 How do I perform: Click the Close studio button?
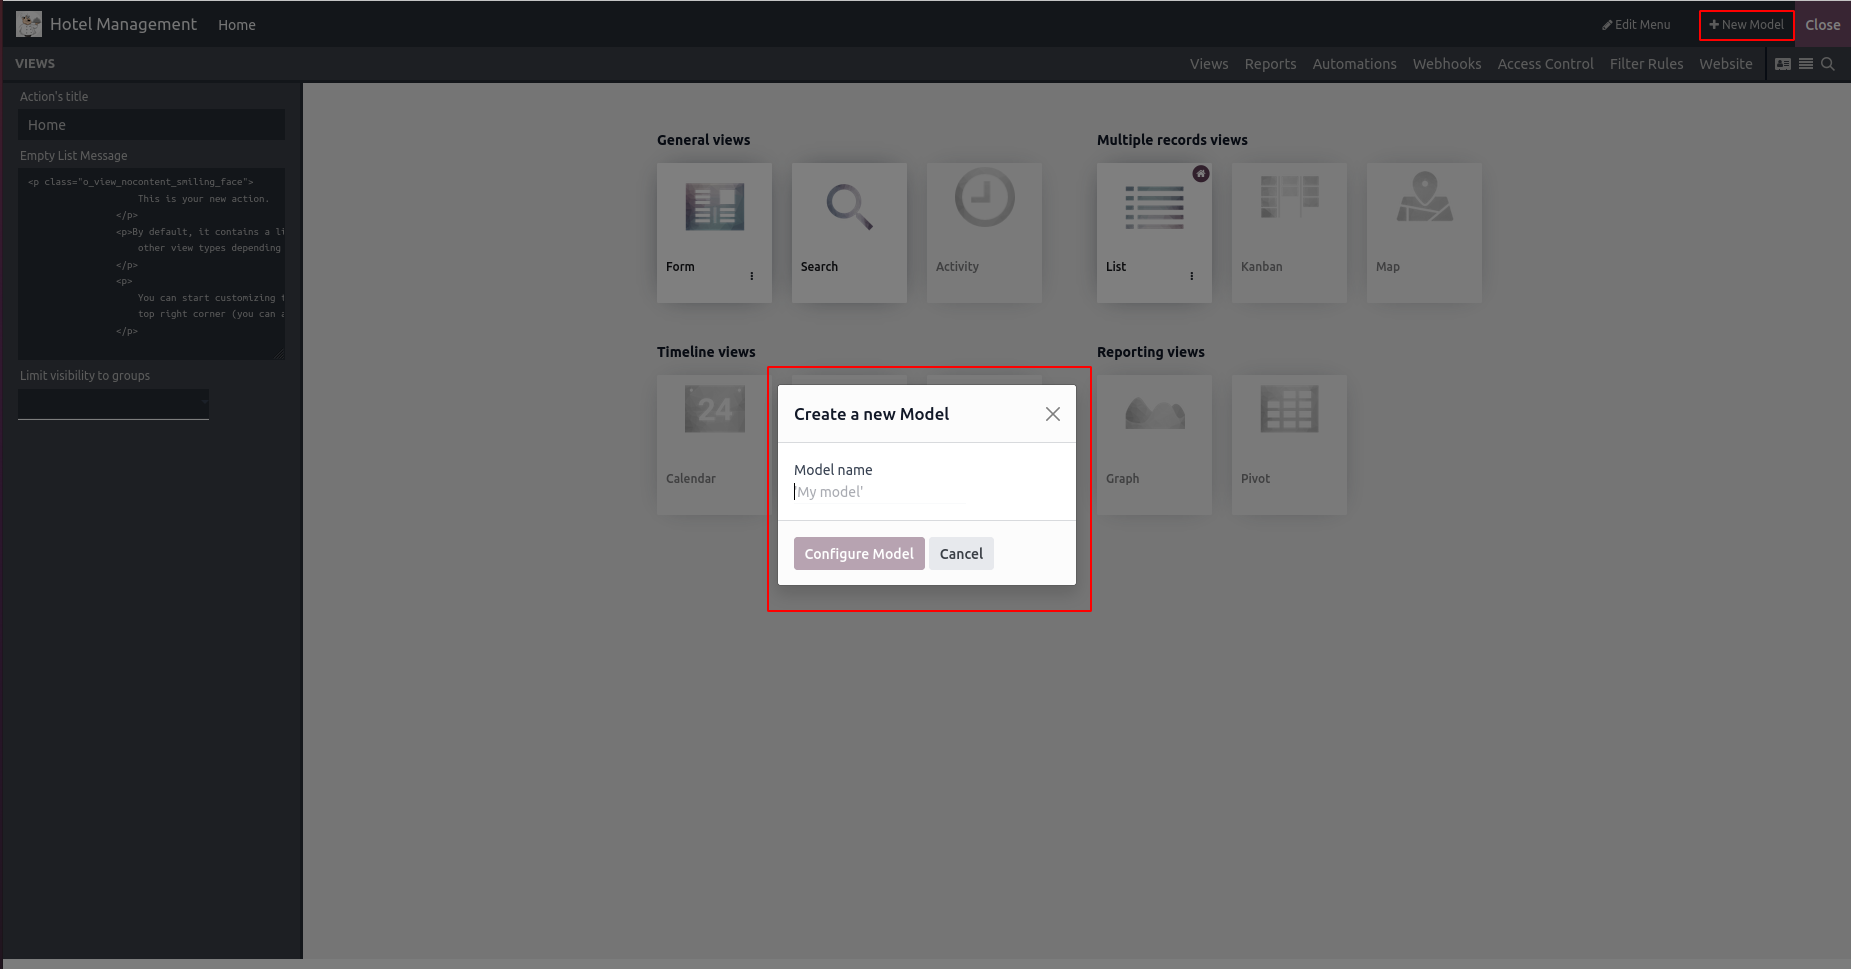pyautogui.click(x=1823, y=25)
